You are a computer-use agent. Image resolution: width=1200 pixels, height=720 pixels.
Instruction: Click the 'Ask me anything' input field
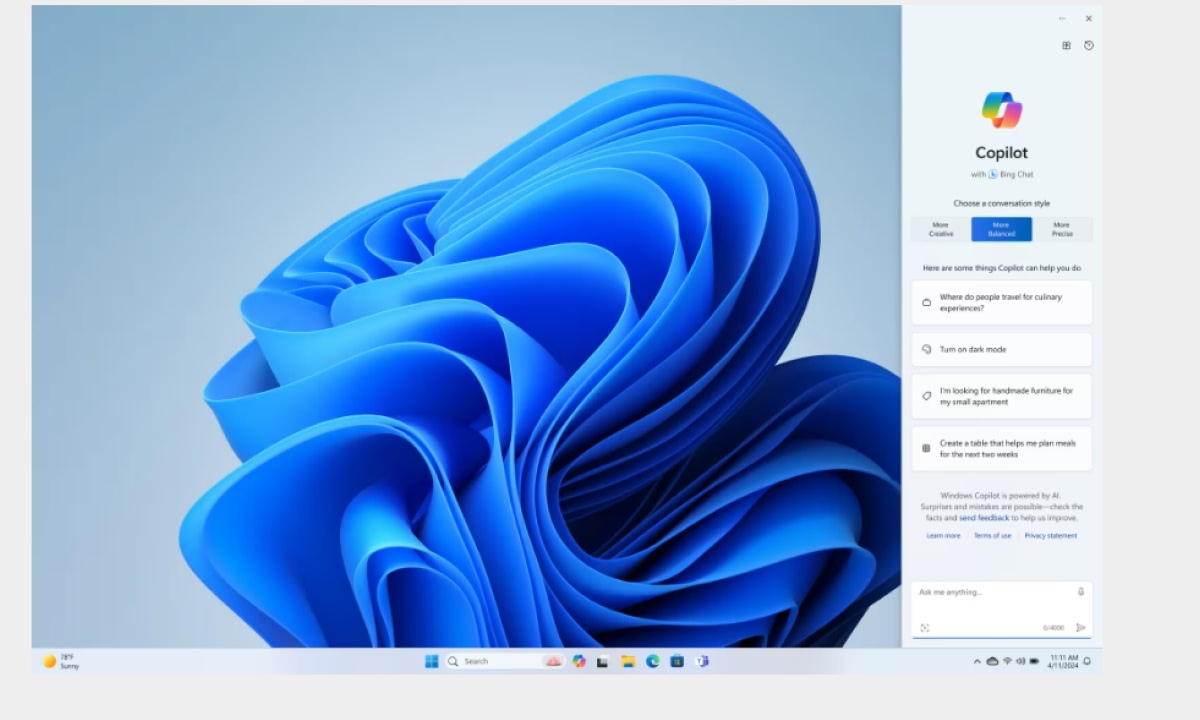[990, 592]
